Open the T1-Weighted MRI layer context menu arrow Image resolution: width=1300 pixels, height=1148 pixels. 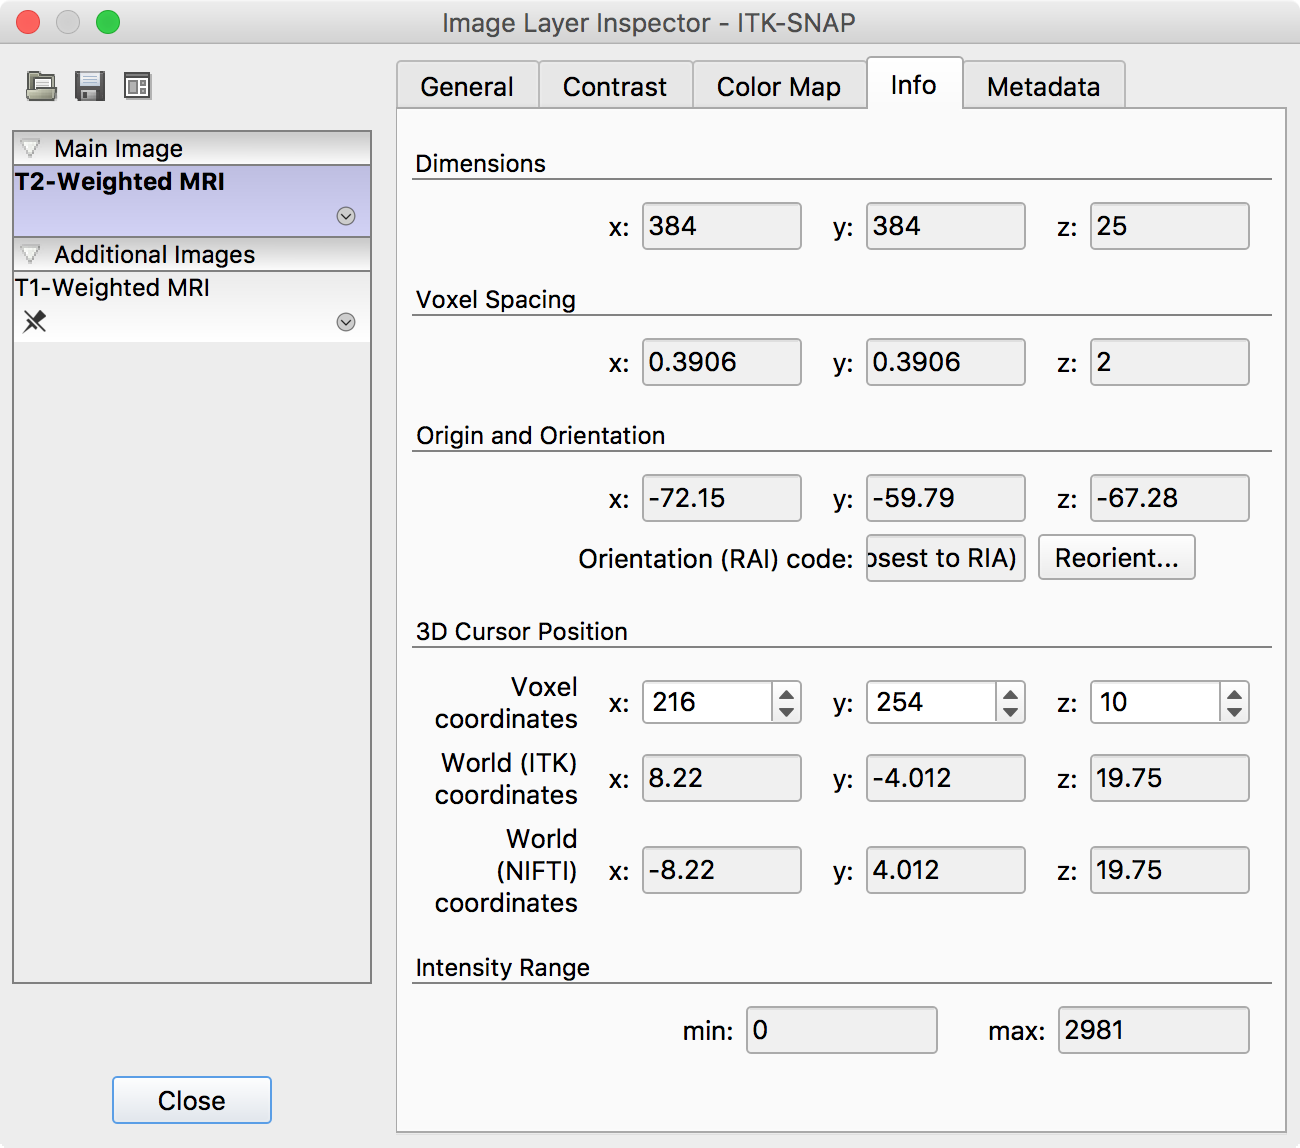point(346,322)
